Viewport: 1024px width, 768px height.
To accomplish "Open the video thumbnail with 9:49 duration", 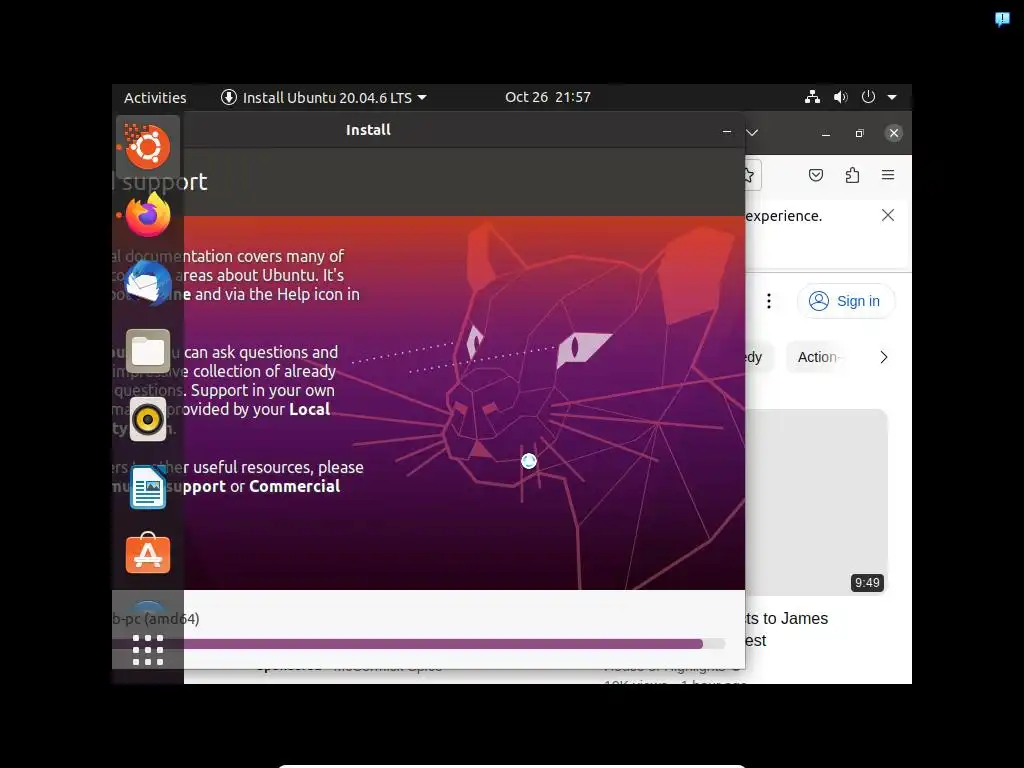I will point(816,502).
